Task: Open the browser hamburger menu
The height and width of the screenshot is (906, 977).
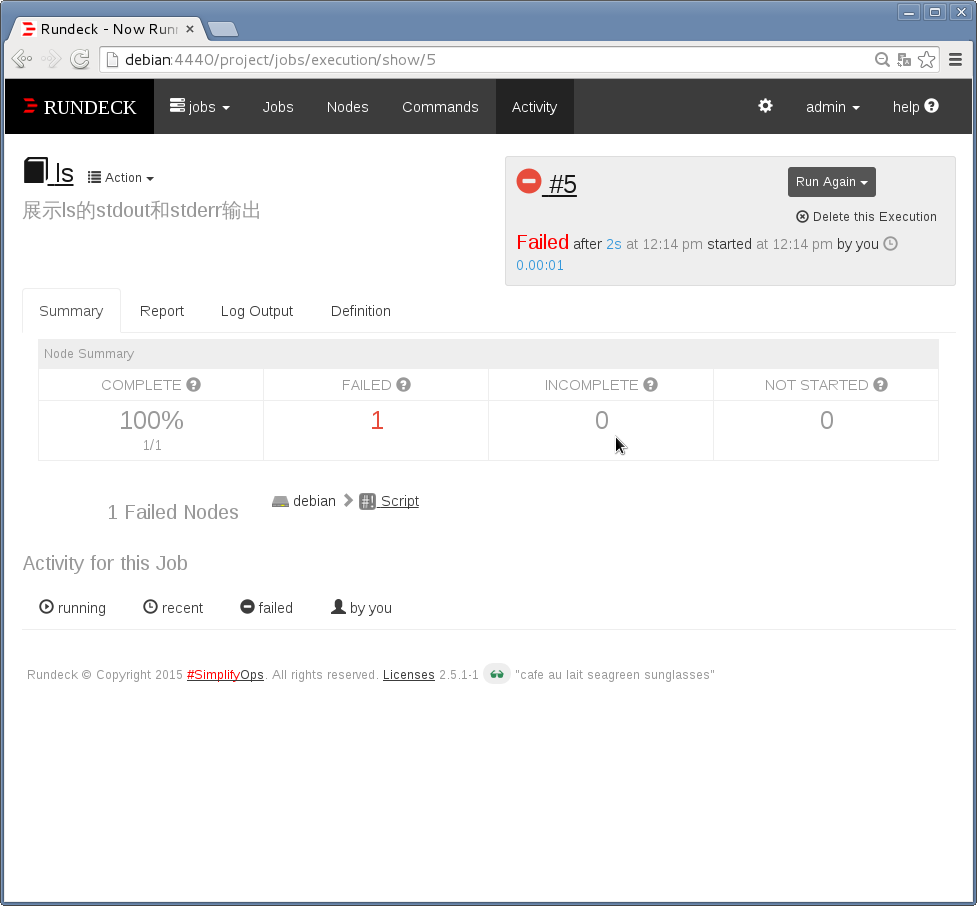Action: coord(955,59)
